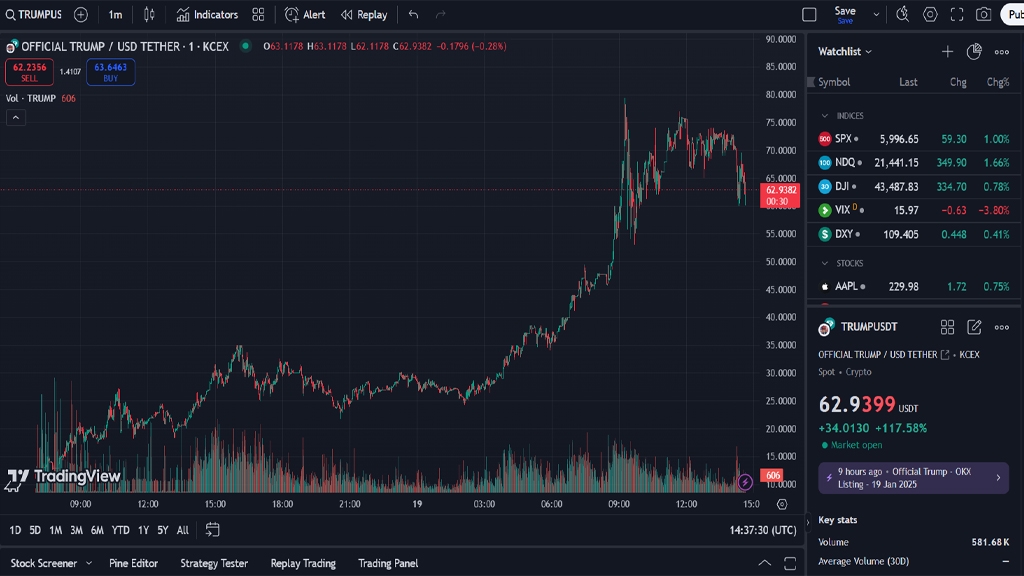1024x576 pixels.
Task: Set chart range to 5D
Action: point(35,530)
